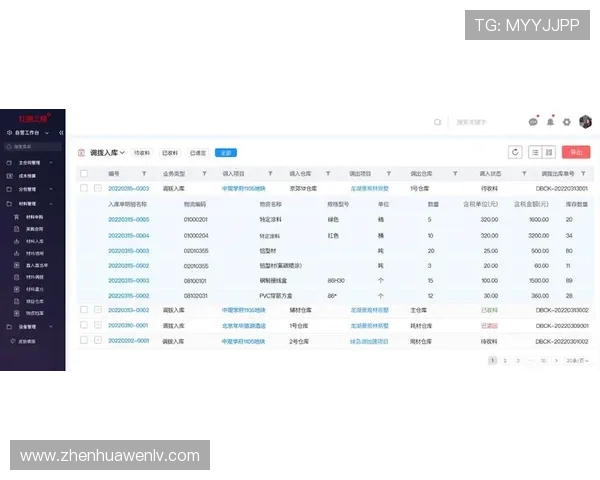
Task: Expand the row DBCK-20220309001
Action: tap(98, 325)
